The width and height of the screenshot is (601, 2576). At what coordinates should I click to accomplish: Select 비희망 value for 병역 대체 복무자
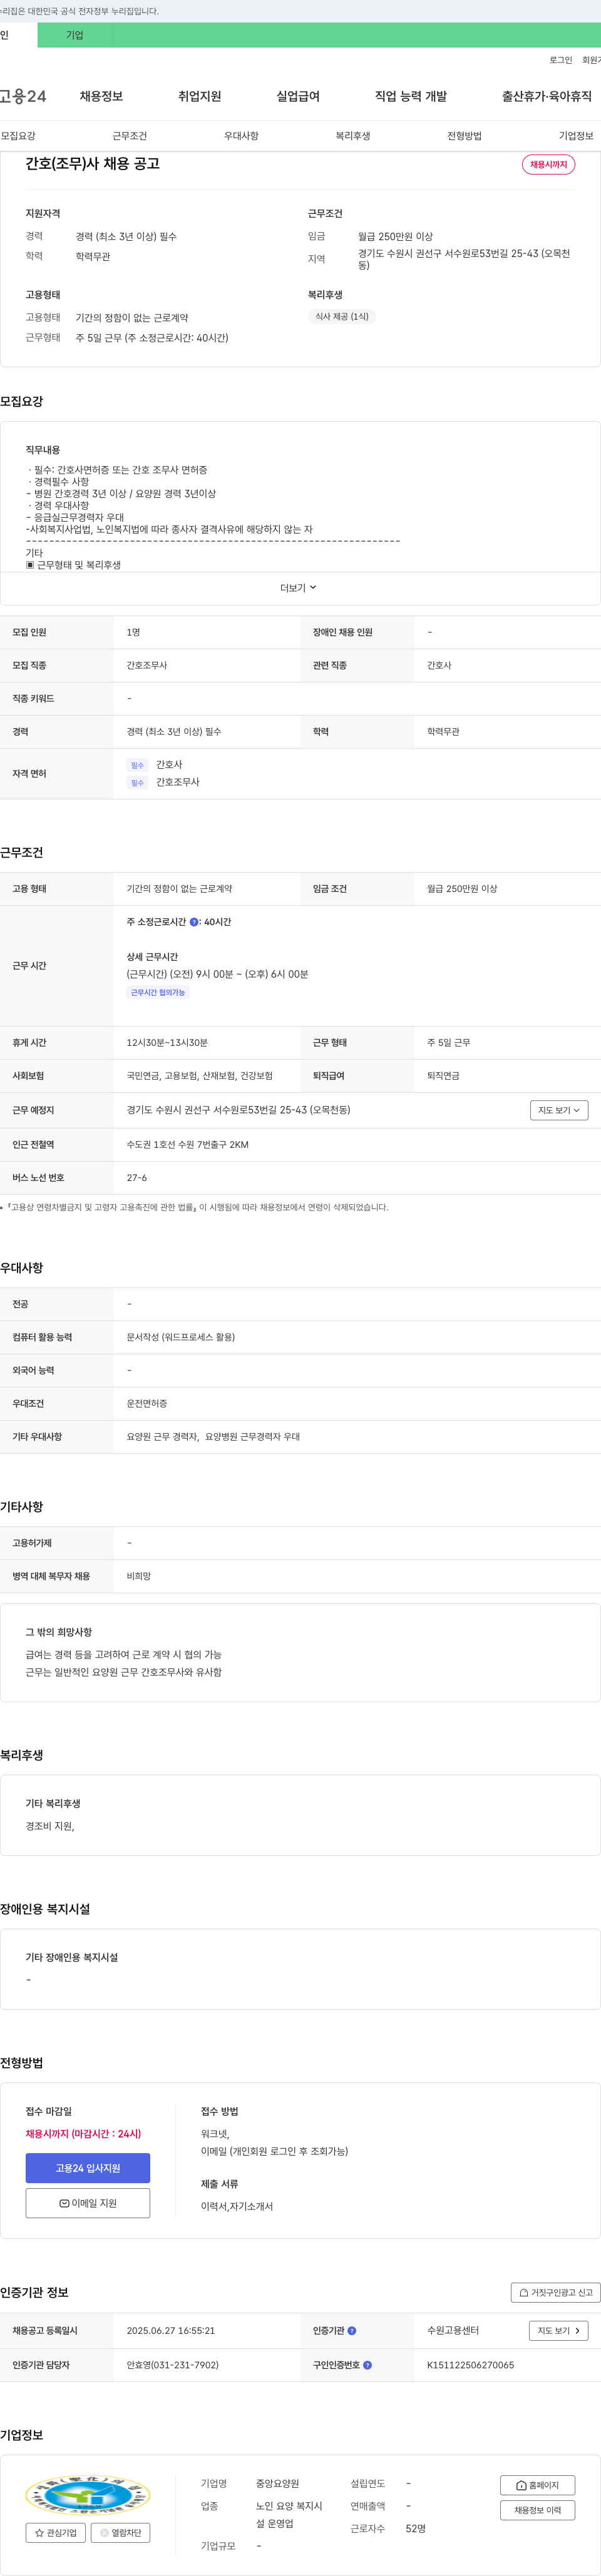tap(139, 1576)
